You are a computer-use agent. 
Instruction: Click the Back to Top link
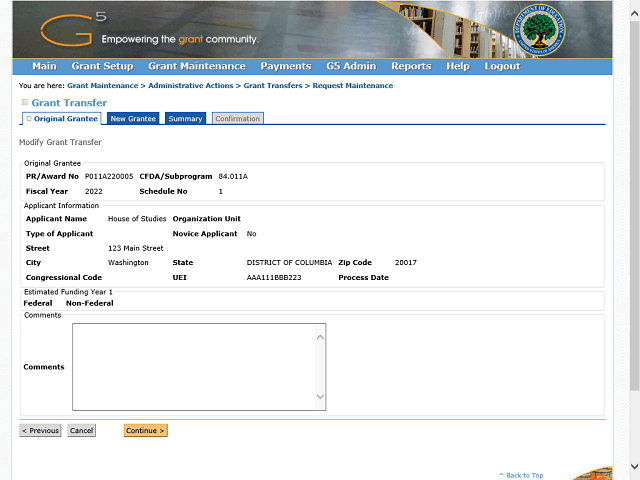521,475
